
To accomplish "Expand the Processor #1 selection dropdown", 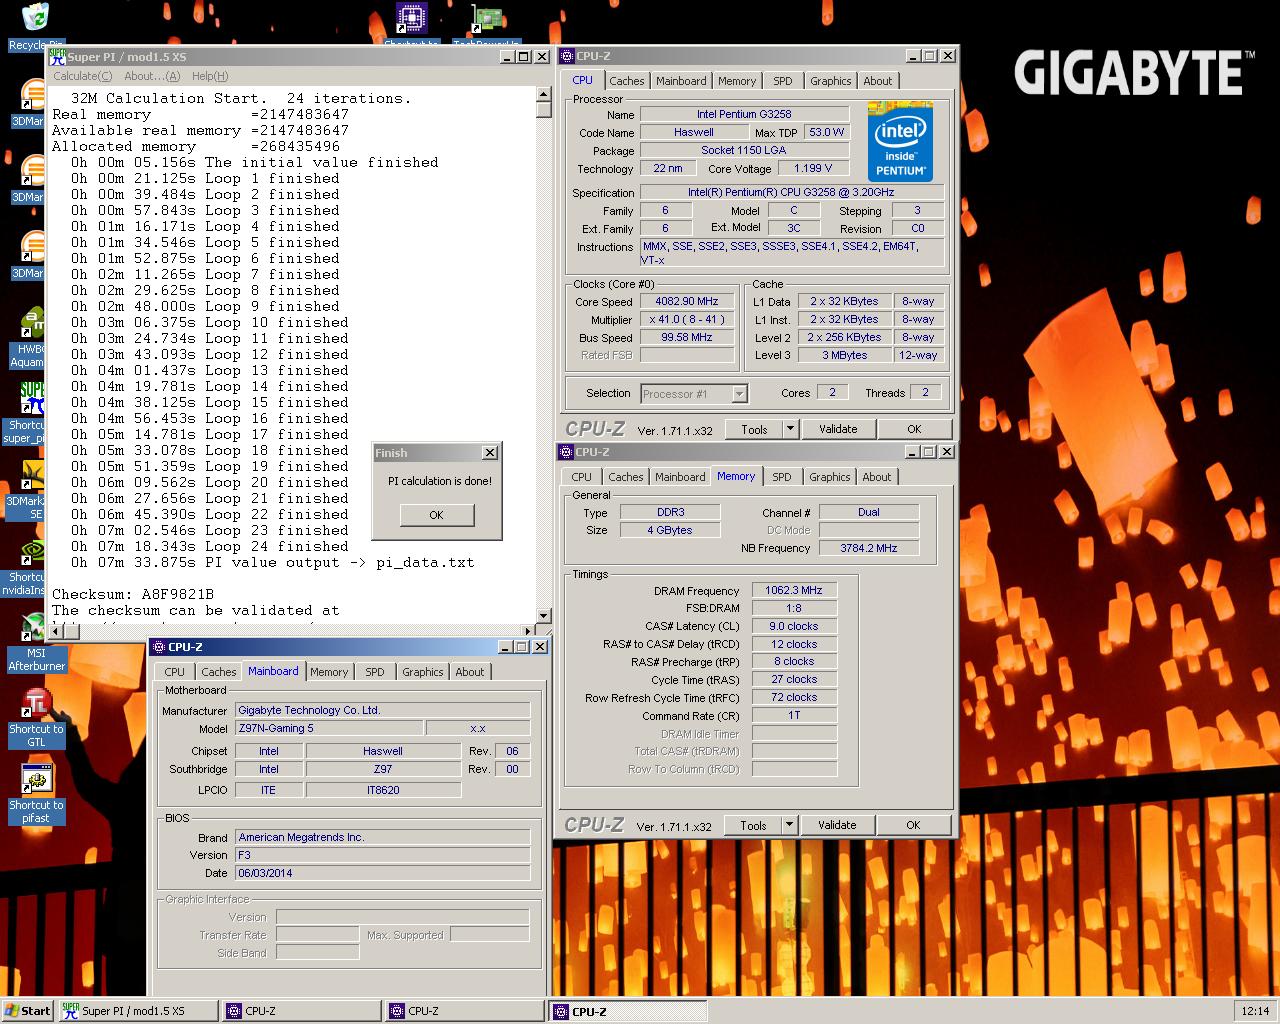I will (739, 394).
